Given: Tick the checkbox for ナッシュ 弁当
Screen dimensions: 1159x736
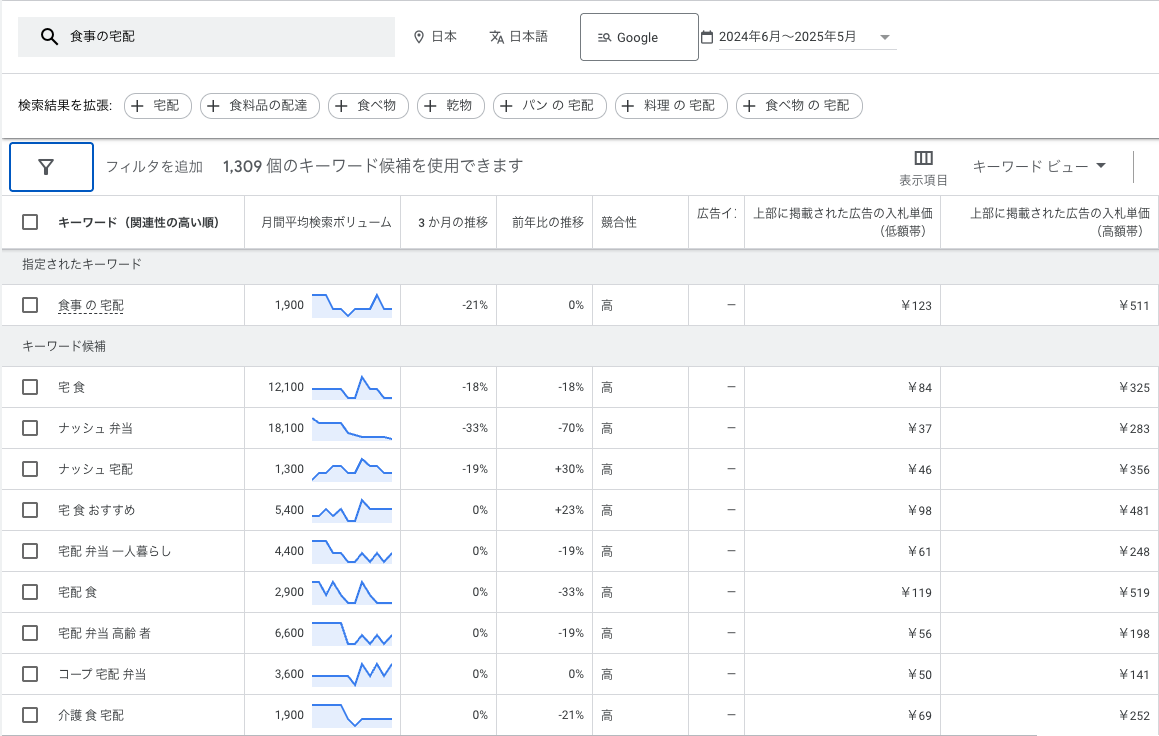Looking at the screenshot, I should (30, 428).
